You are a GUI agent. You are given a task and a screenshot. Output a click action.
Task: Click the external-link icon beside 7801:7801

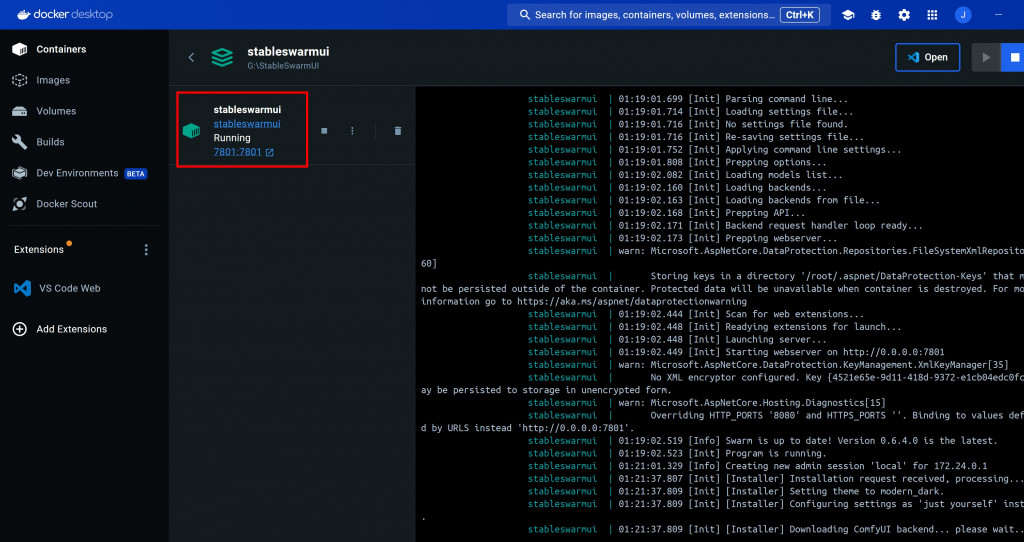pyautogui.click(x=269, y=152)
